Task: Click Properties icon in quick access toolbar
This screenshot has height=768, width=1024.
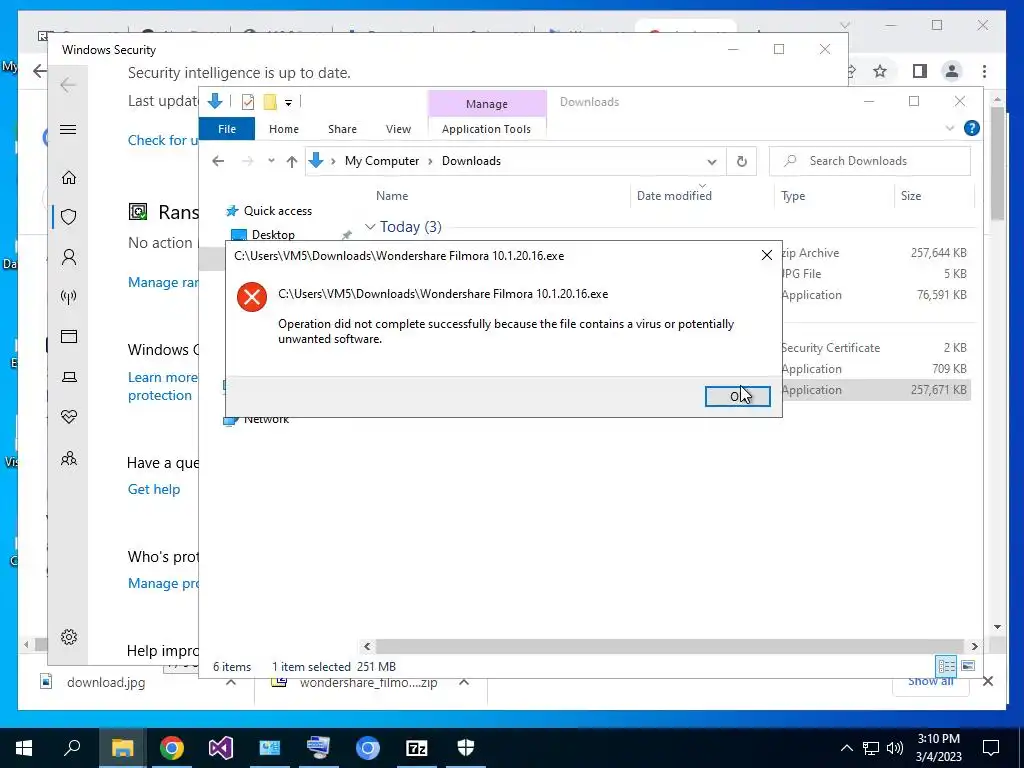Action: pos(248,102)
